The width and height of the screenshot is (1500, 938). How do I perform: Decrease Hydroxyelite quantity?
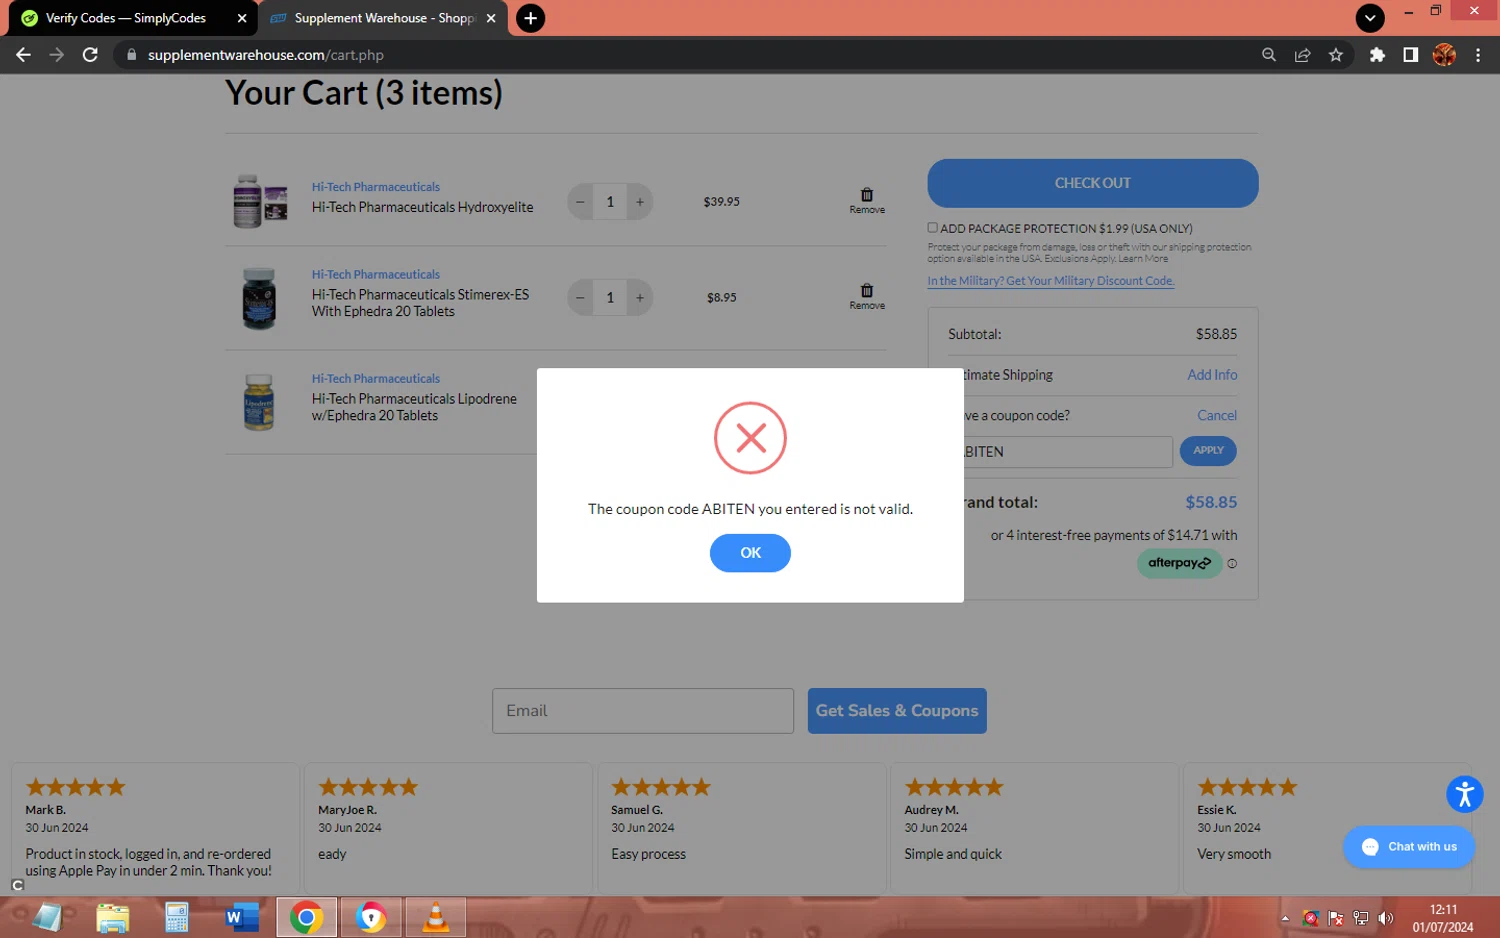pos(580,202)
